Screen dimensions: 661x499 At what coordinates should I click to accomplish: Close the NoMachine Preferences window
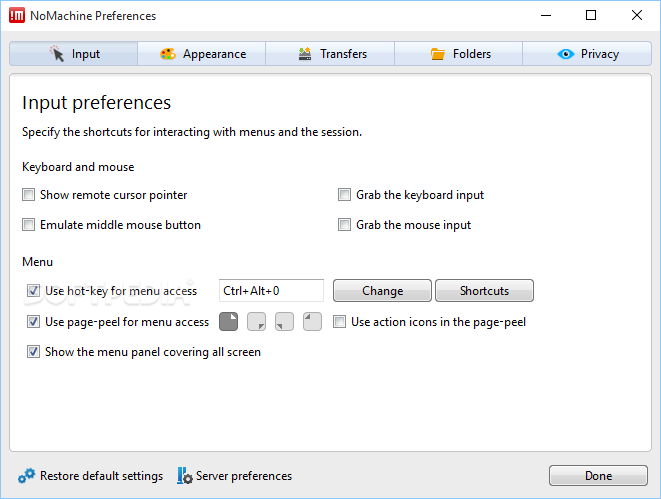pos(637,16)
